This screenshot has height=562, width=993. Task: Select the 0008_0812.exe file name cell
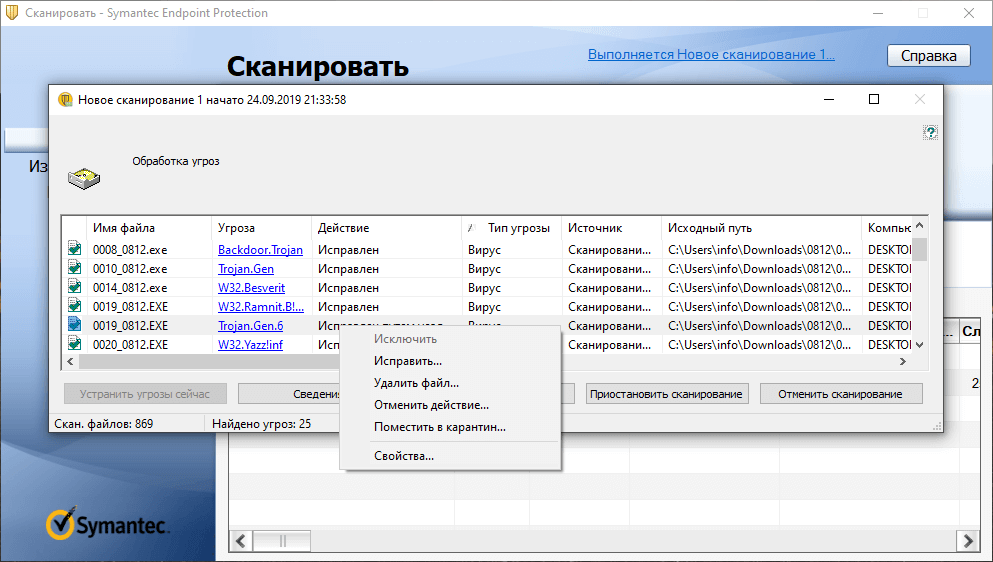click(x=130, y=250)
